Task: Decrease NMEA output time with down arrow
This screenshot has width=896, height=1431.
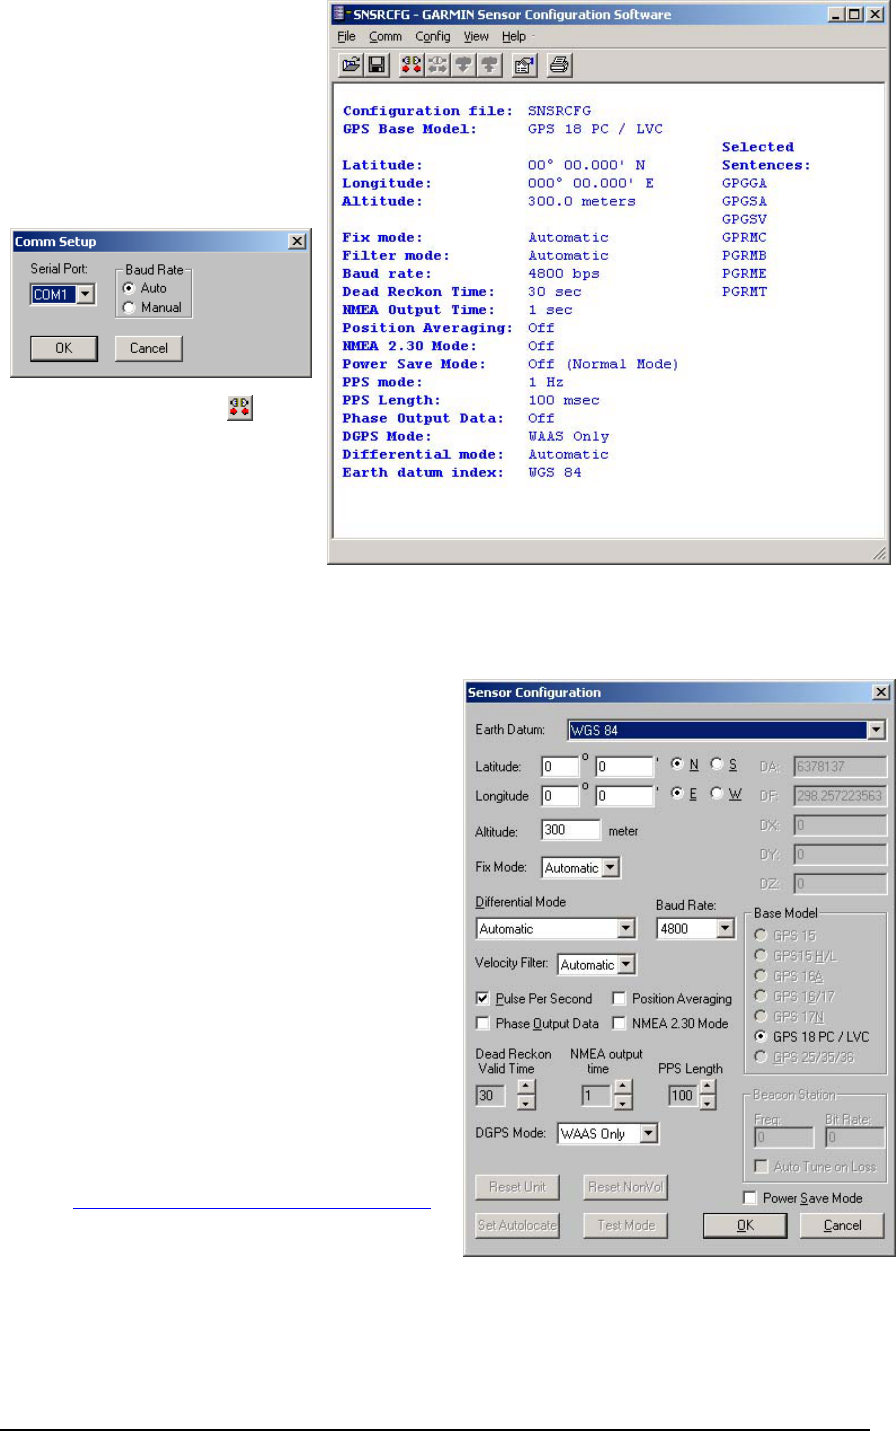Action: [623, 1102]
